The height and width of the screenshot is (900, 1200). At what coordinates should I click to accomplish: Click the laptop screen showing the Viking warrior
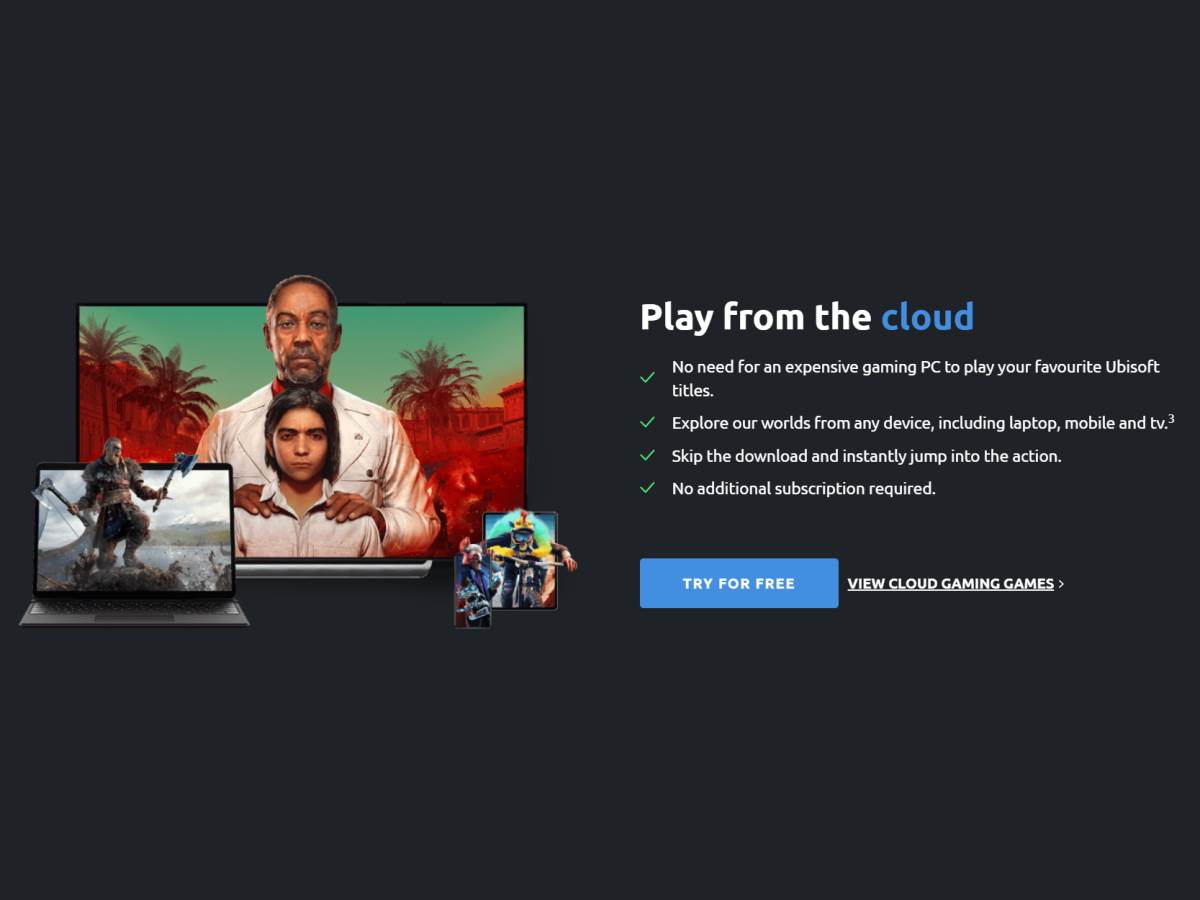pyautogui.click(x=134, y=528)
